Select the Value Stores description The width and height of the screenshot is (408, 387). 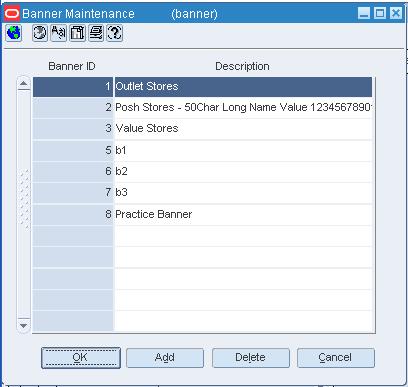[243, 129]
